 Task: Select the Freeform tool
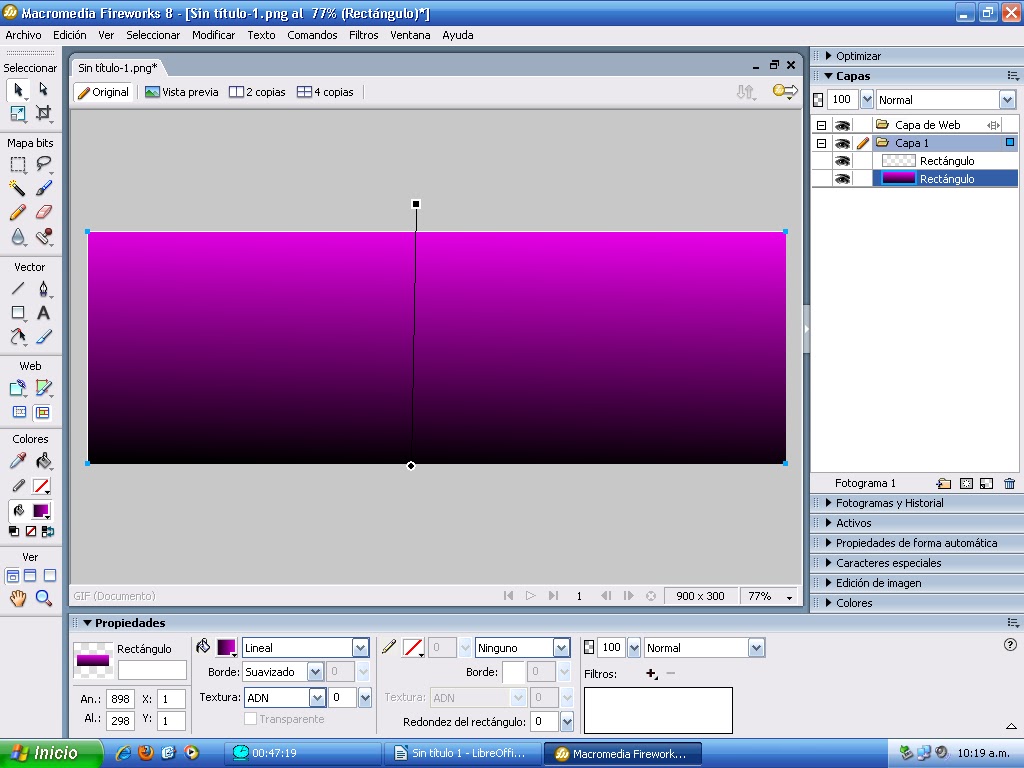coord(18,337)
